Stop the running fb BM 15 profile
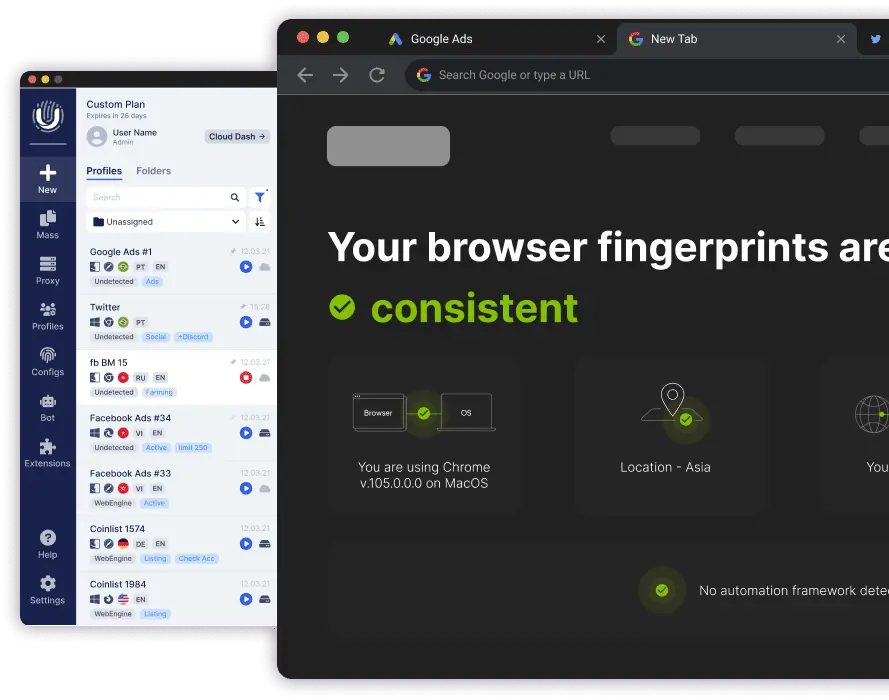 click(x=246, y=378)
